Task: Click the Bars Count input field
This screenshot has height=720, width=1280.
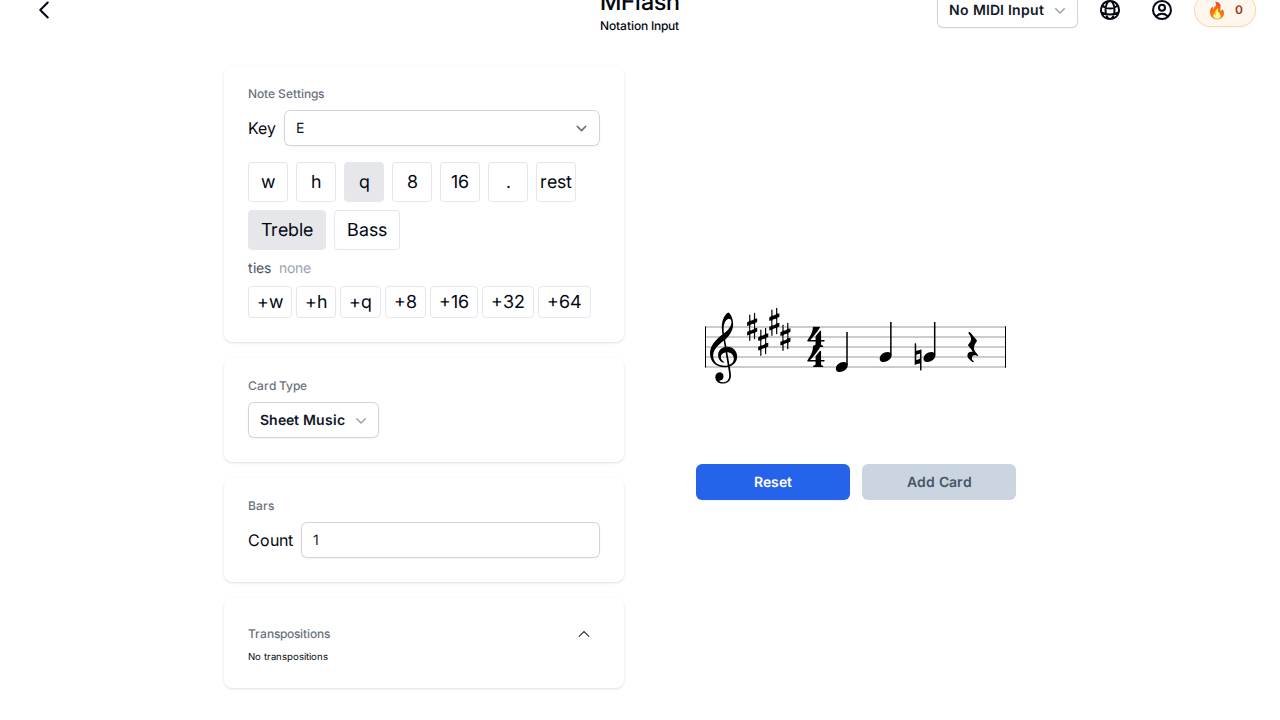Action: pos(450,540)
